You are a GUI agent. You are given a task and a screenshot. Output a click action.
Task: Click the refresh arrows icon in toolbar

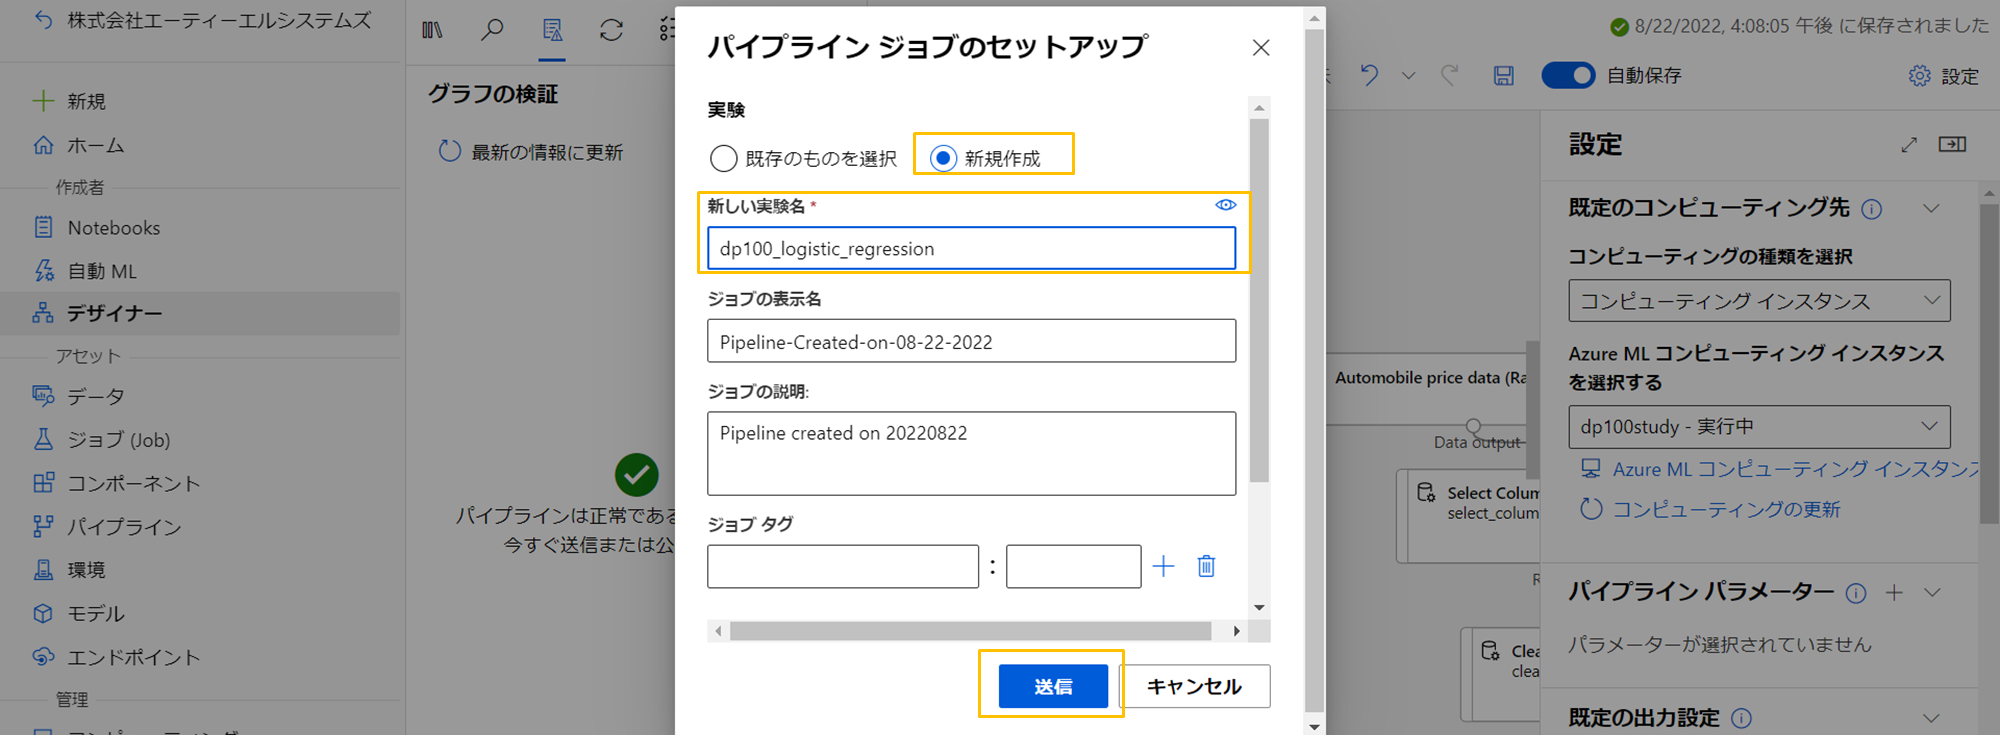coord(611,30)
